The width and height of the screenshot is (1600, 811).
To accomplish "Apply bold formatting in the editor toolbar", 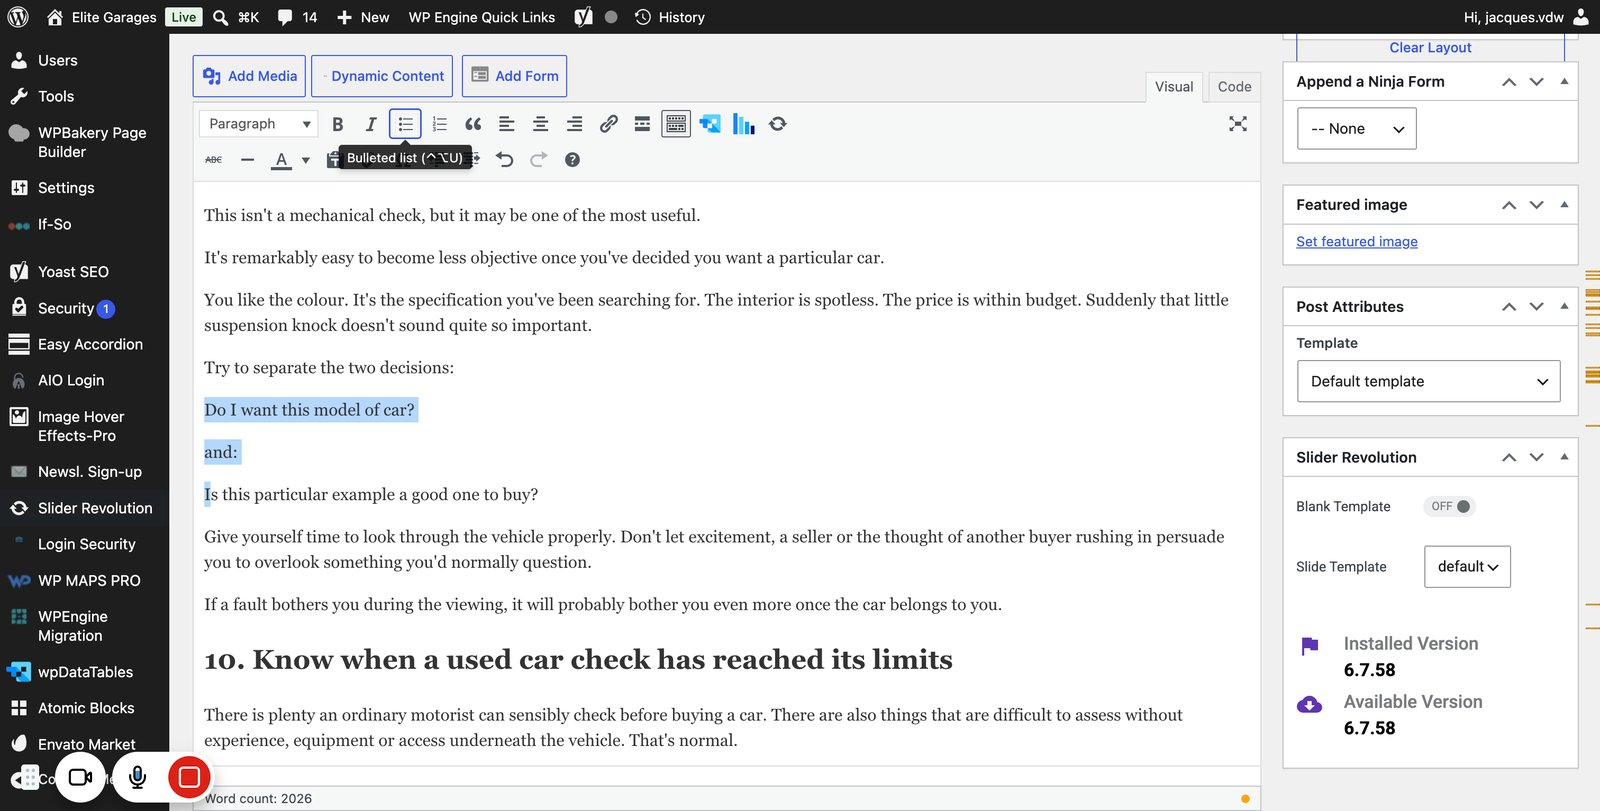I will (338, 124).
